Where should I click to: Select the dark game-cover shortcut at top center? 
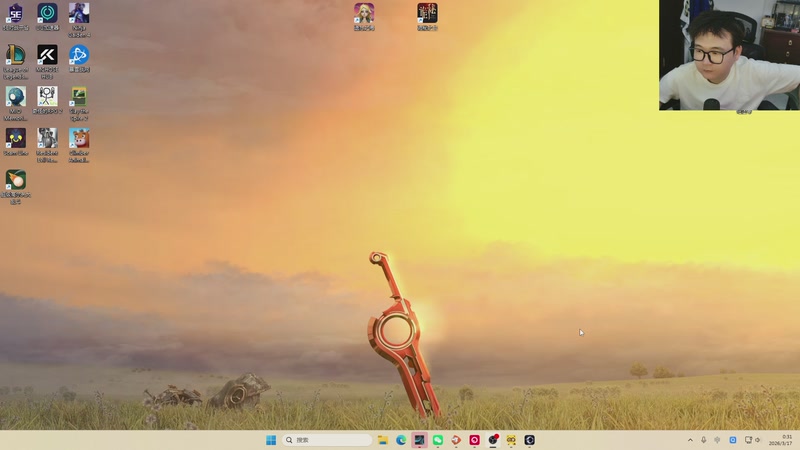pyautogui.click(x=427, y=16)
